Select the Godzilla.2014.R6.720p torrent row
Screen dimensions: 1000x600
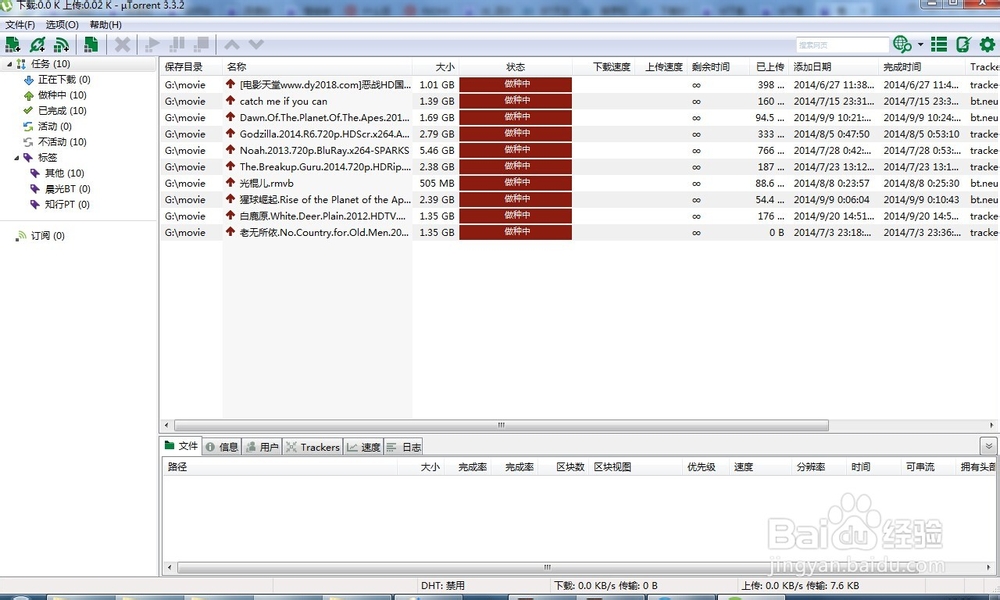click(580, 134)
